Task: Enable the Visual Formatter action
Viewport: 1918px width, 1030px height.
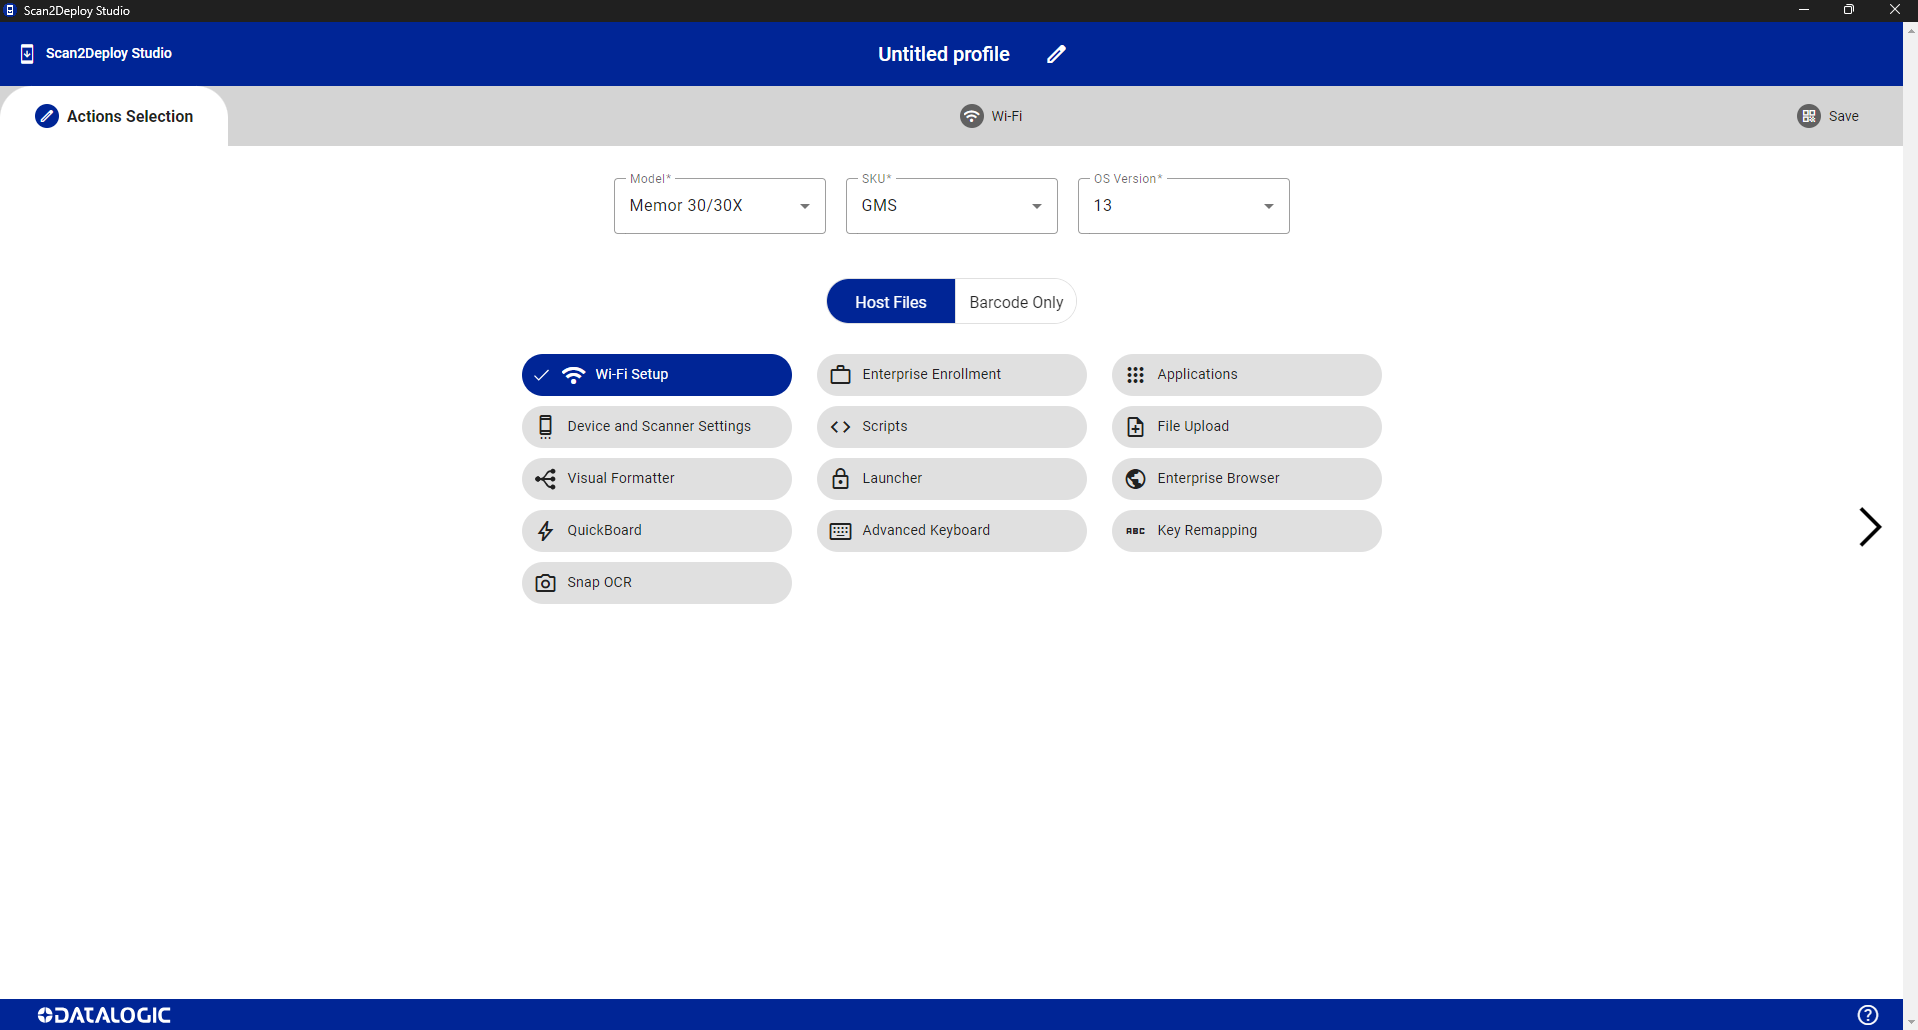Action: (x=656, y=479)
